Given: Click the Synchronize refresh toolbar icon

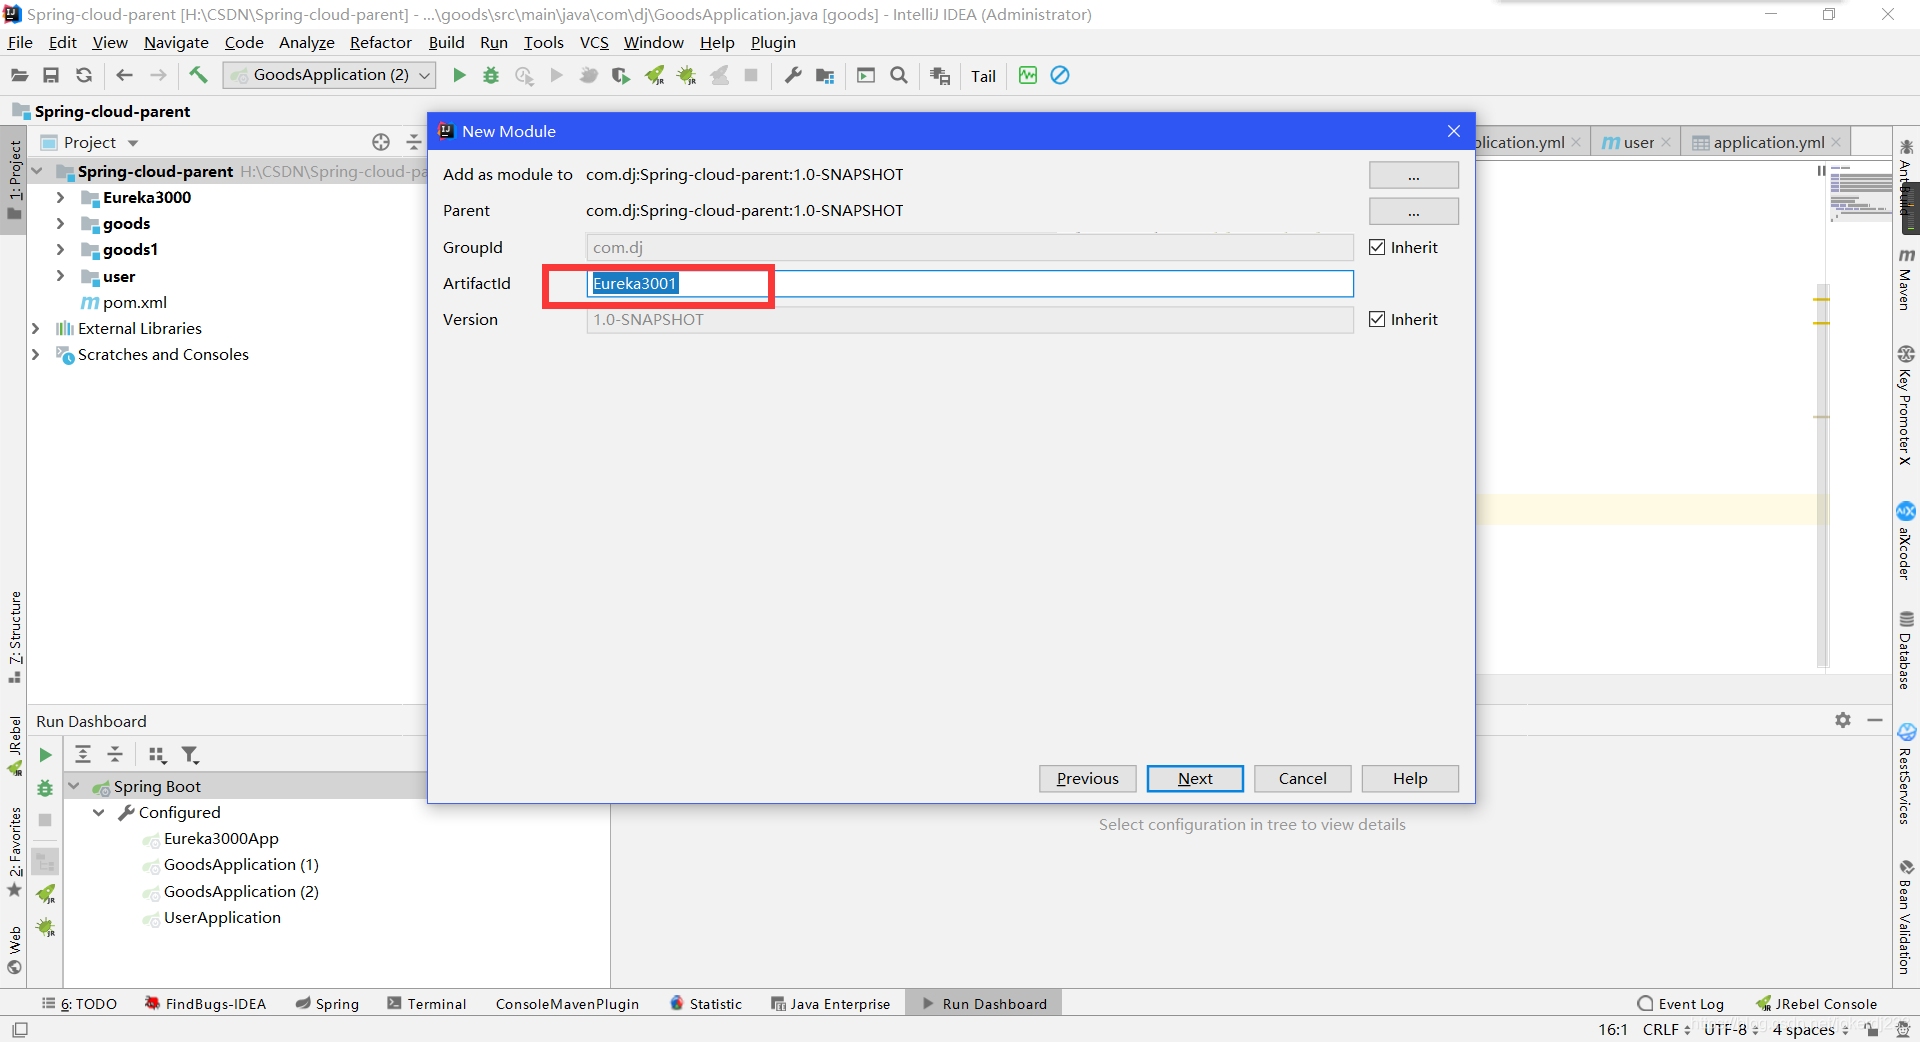Looking at the screenshot, I should (84, 75).
